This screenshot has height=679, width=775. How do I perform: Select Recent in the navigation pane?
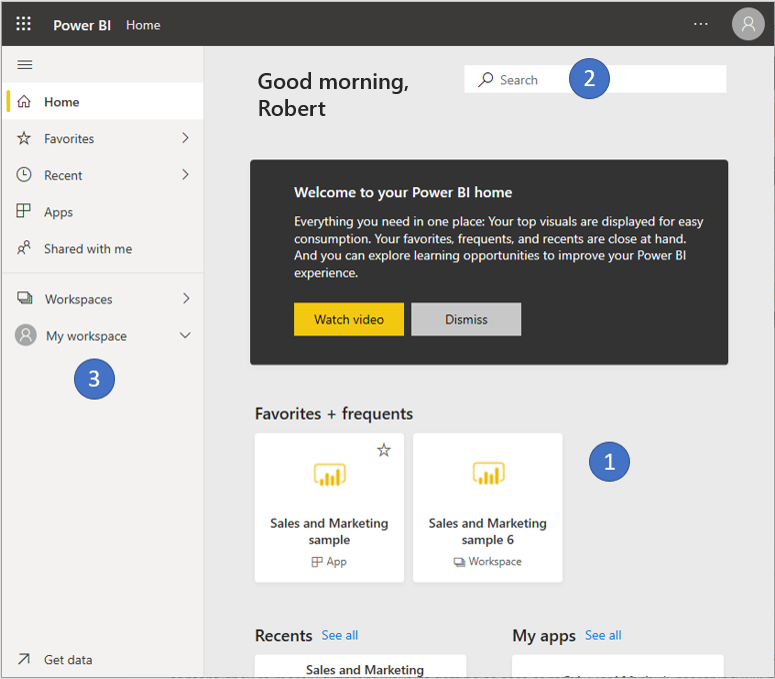[103, 175]
